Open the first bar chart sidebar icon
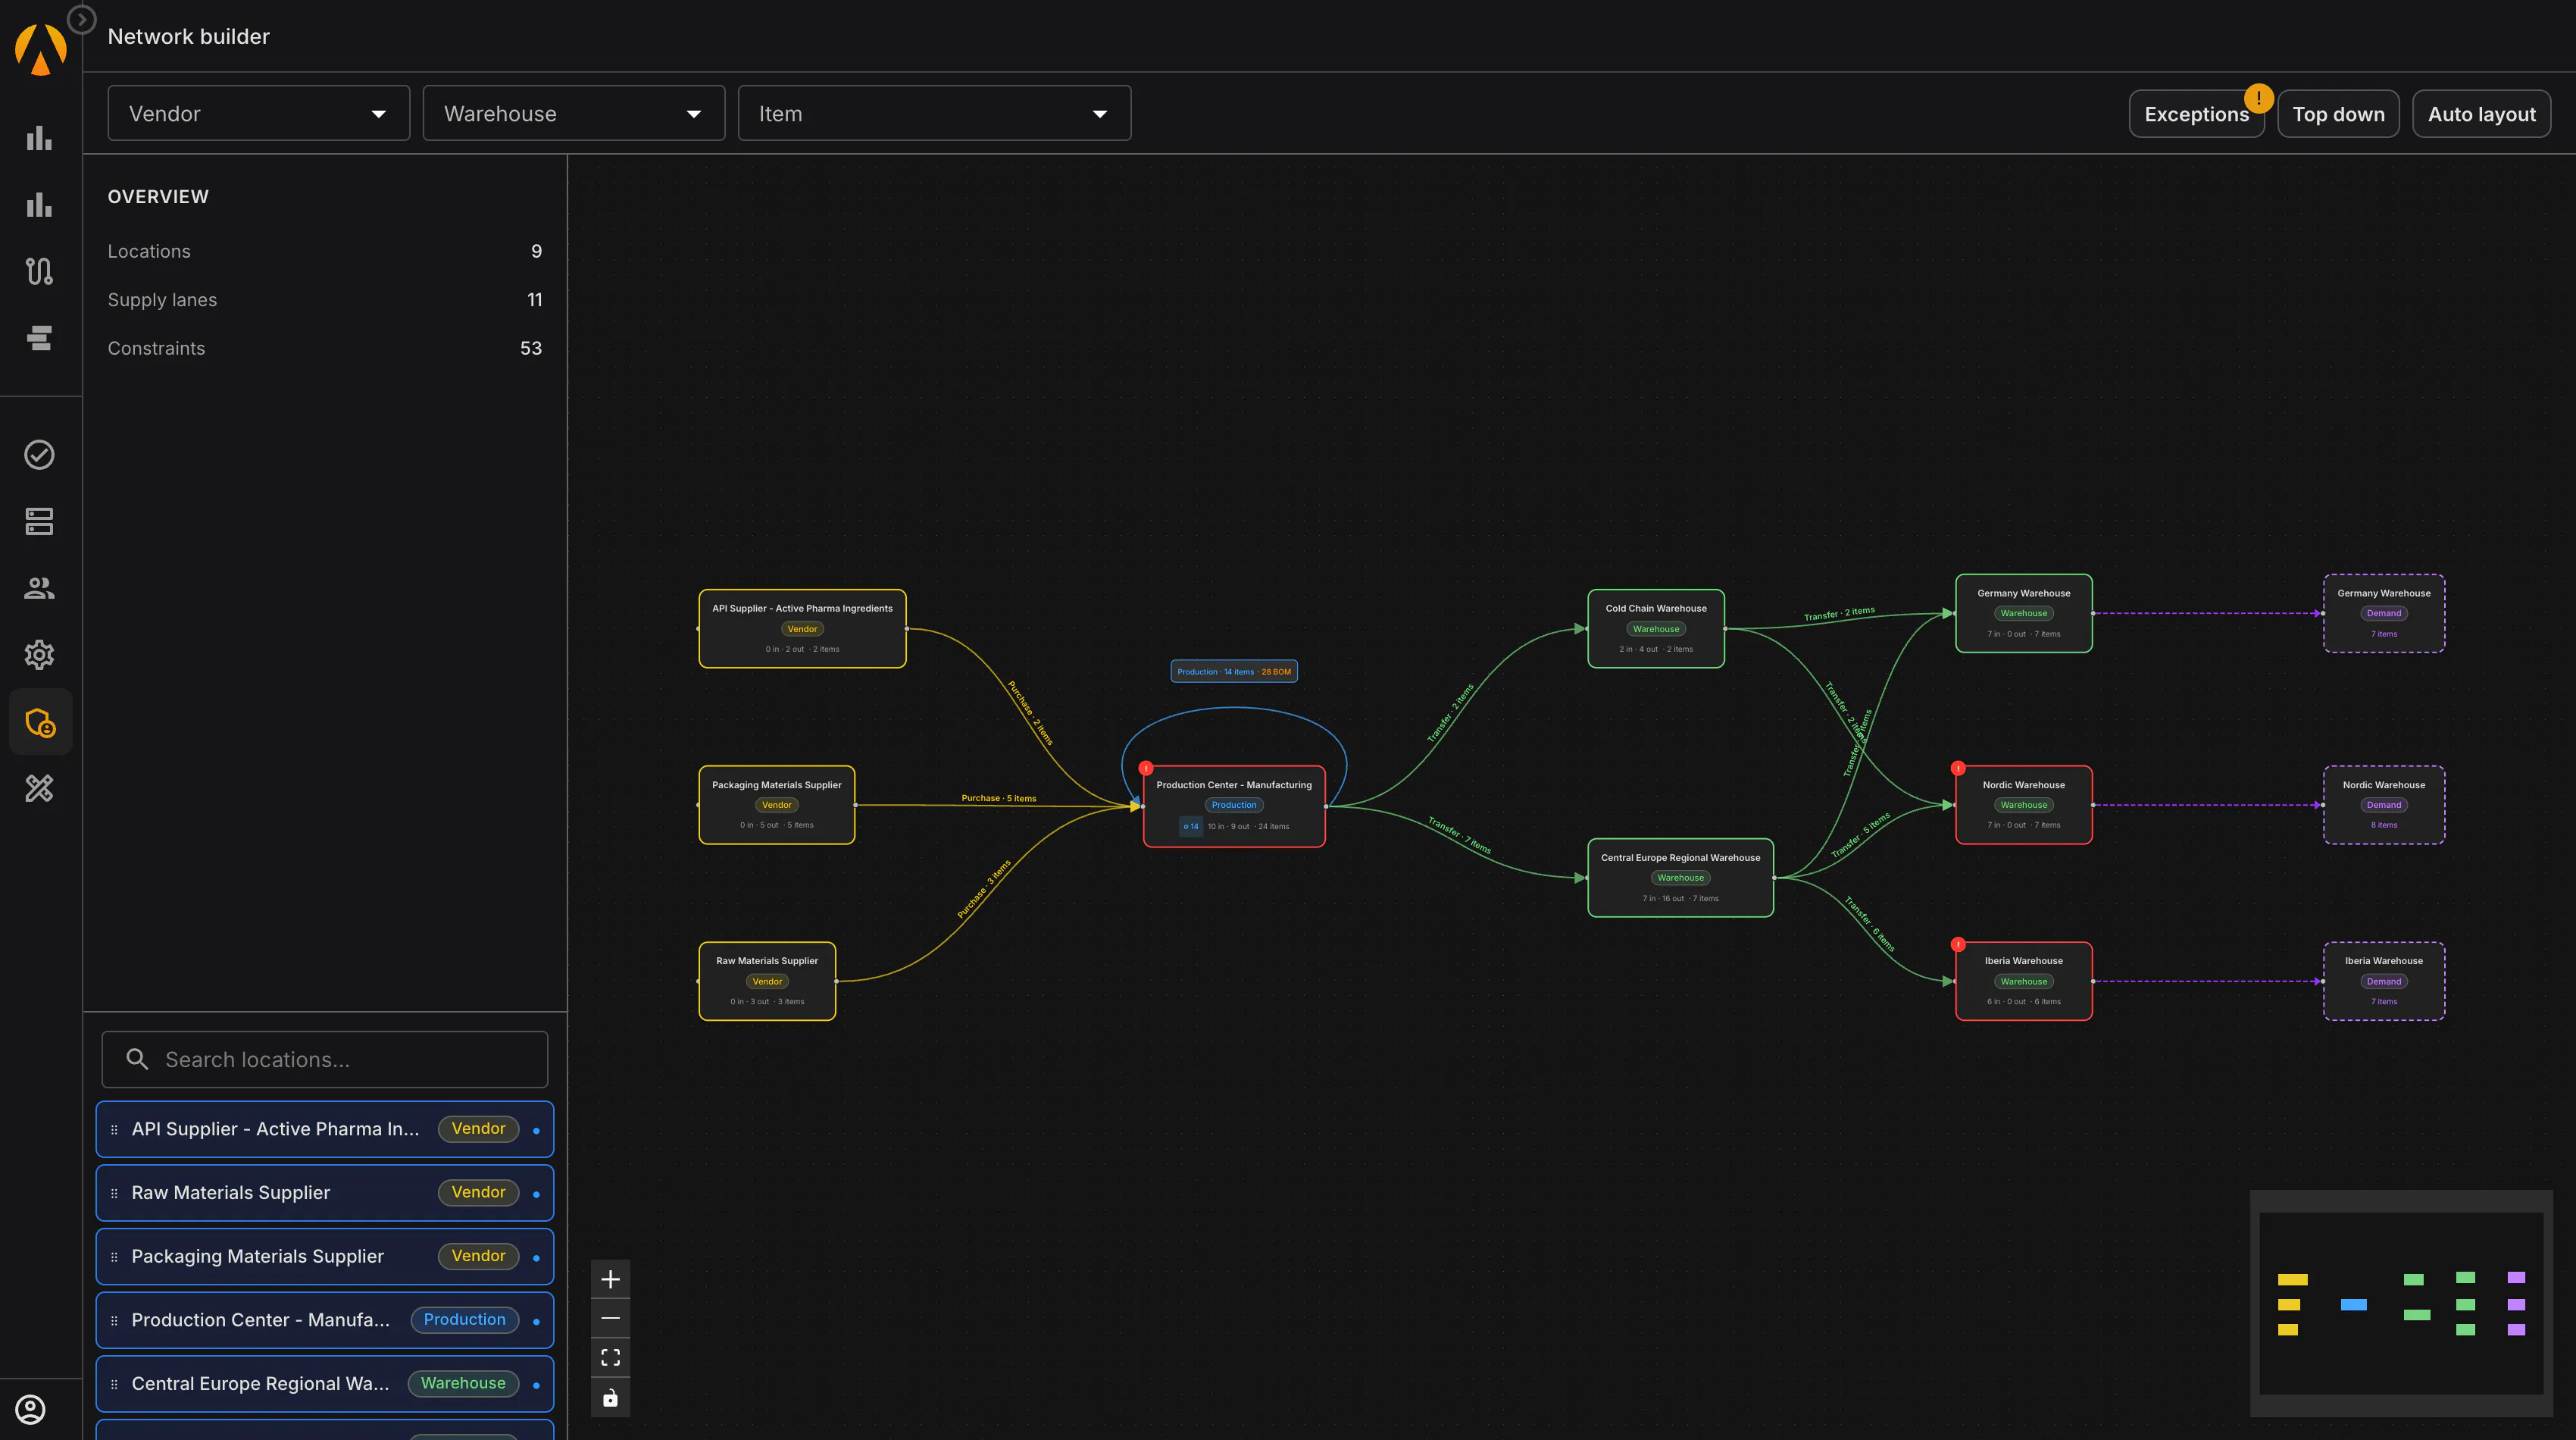Screen dimensions: 2576x1440 click(x=39, y=138)
